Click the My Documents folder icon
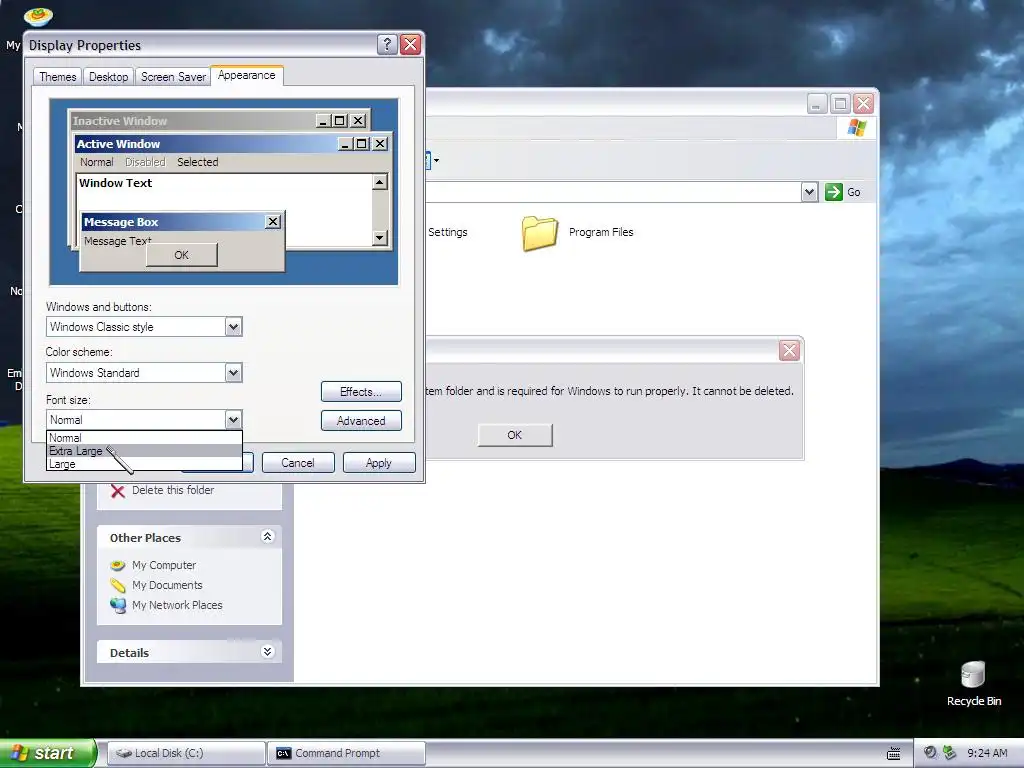This screenshot has width=1024, height=768. 118,585
